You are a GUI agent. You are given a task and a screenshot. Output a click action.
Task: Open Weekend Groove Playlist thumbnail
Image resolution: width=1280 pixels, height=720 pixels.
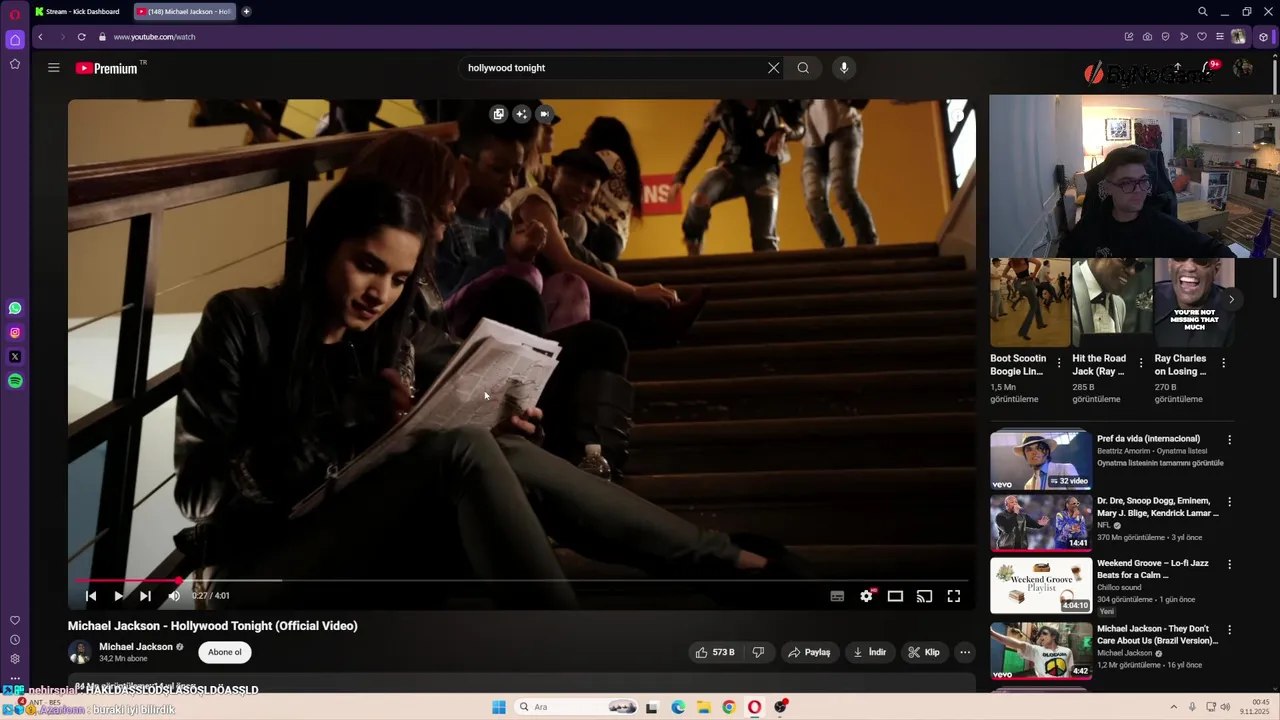click(1041, 585)
